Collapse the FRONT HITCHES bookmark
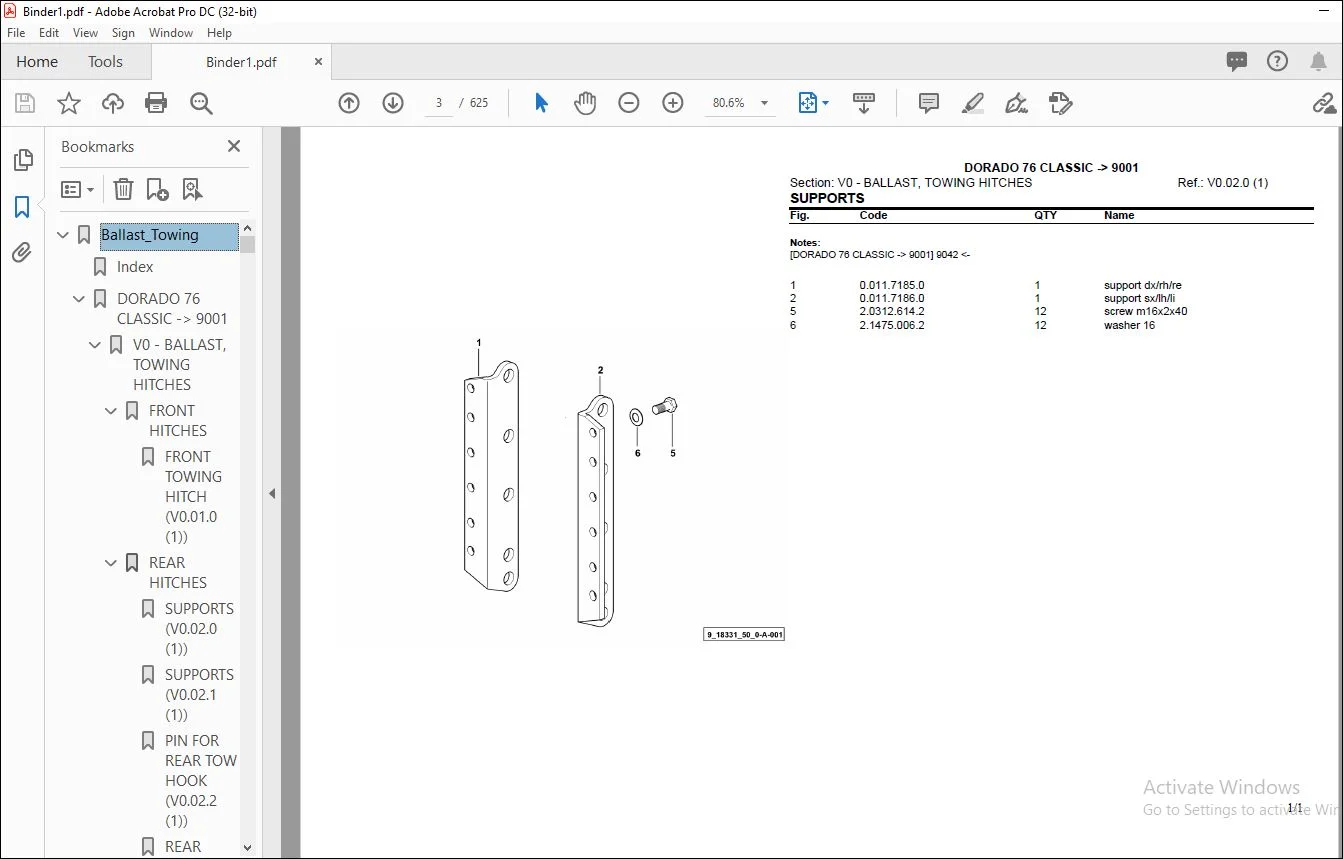 pos(112,411)
